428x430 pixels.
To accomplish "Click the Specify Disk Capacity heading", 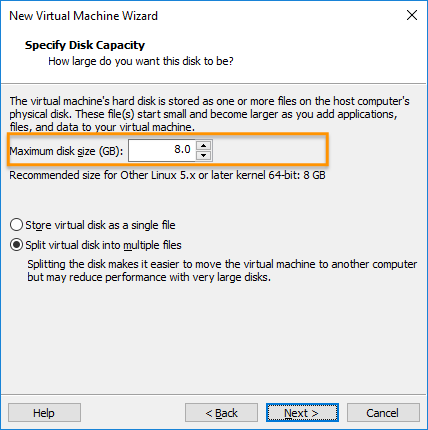I will [85, 45].
